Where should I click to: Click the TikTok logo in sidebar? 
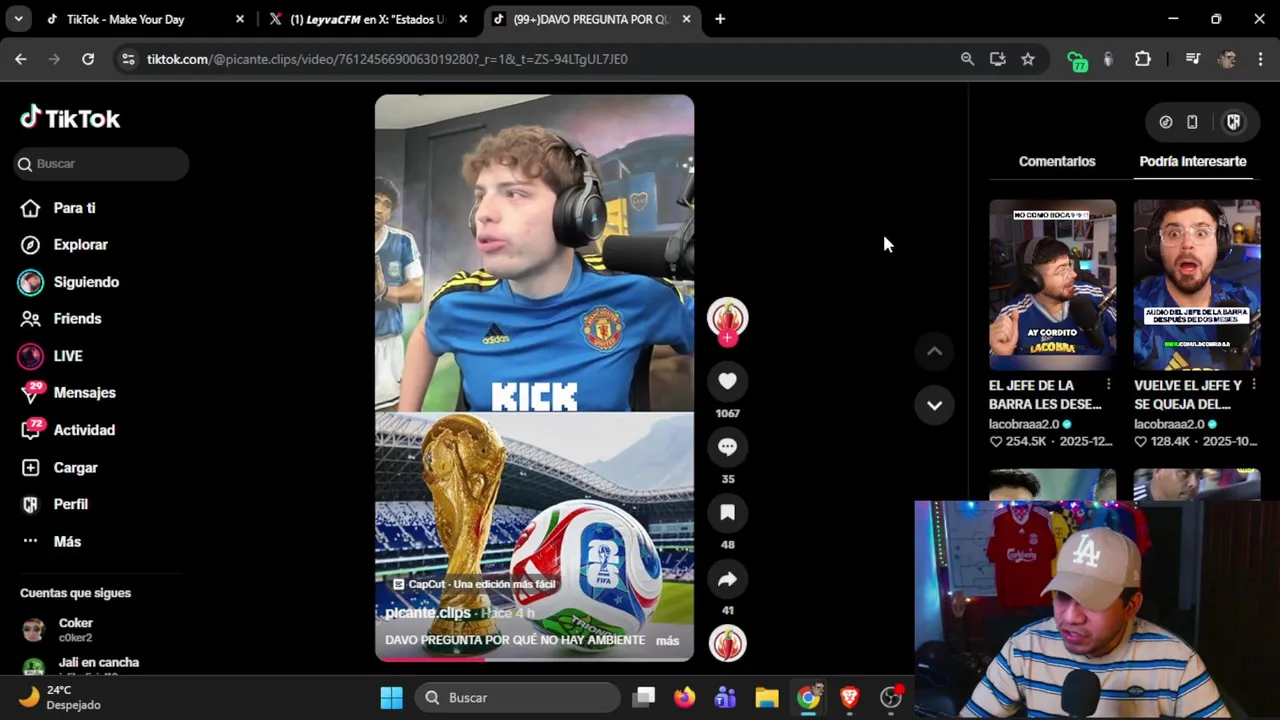[x=70, y=118]
